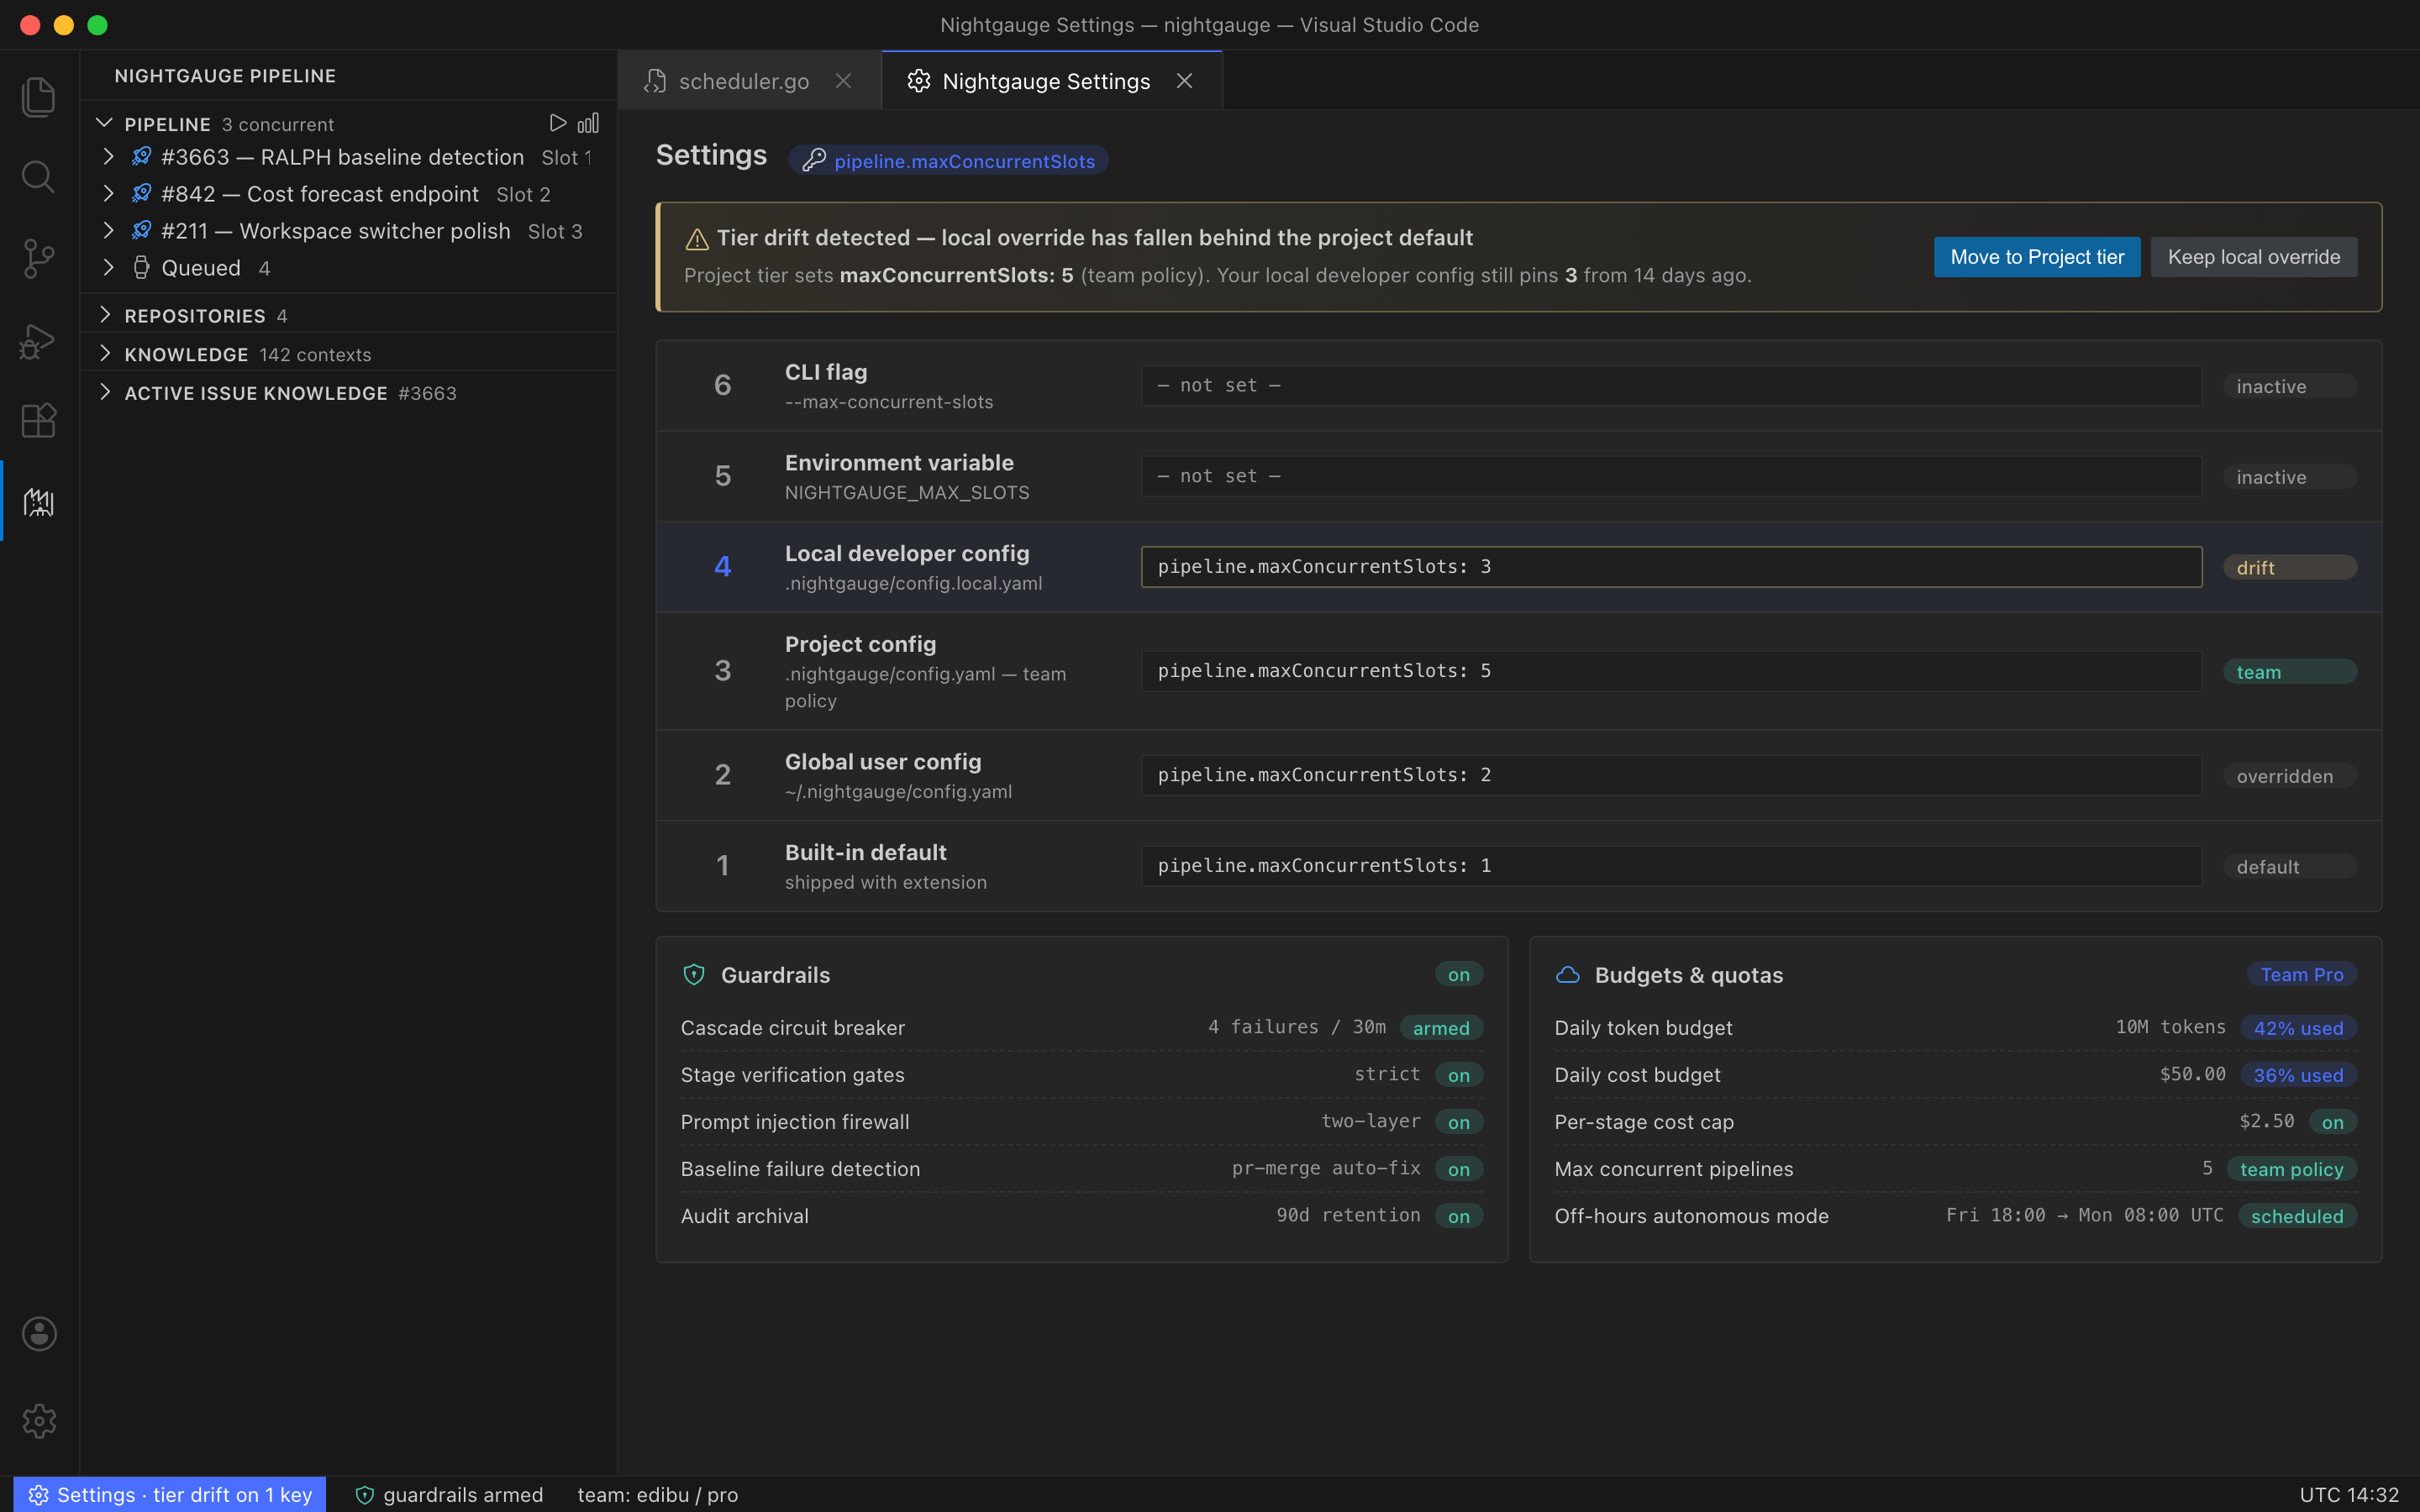
Task: Click the Max concurrent pipelines team policy badge
Action: click(x=2291, y=1169)
